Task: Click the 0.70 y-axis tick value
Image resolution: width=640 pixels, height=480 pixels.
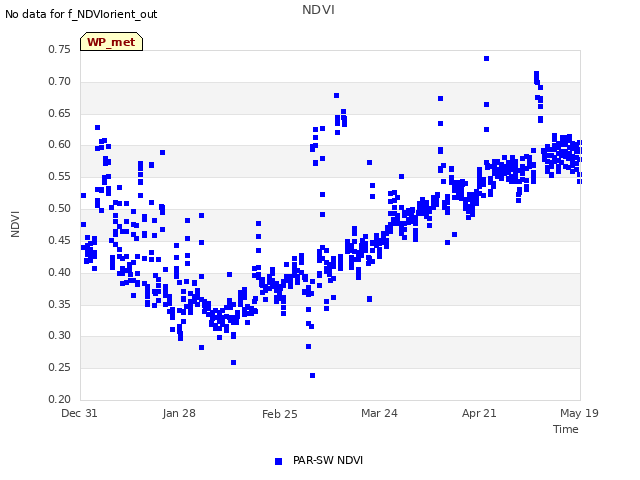Action: [x=60, y=81]
